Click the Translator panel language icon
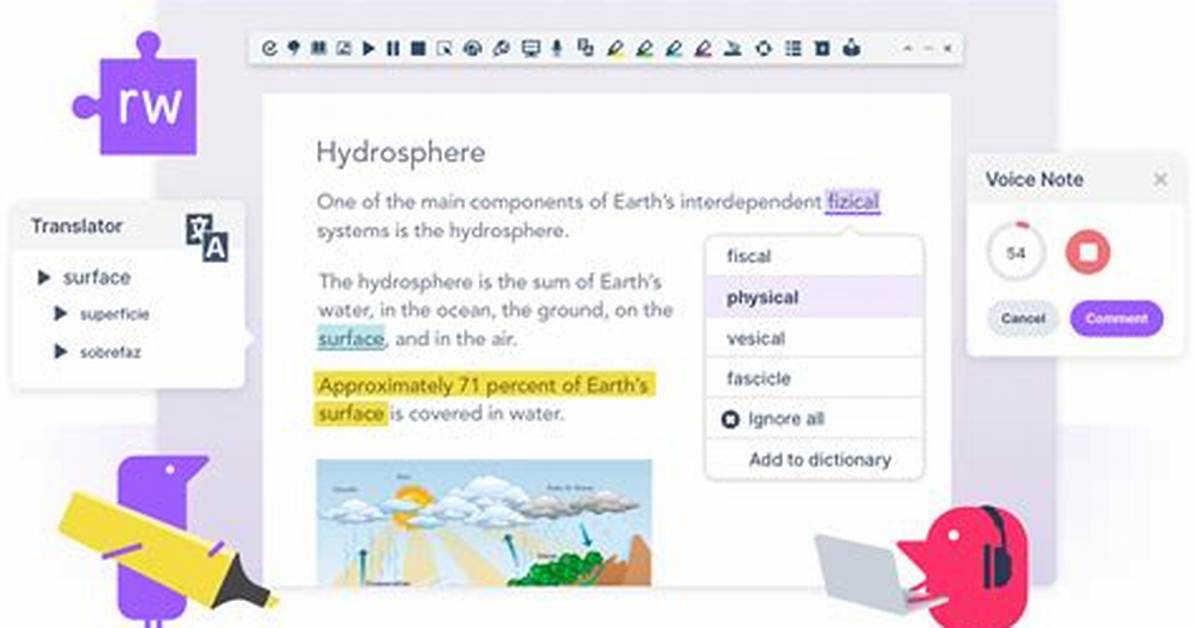Viewport: 1196px width, 628px height. click(207, 237)
